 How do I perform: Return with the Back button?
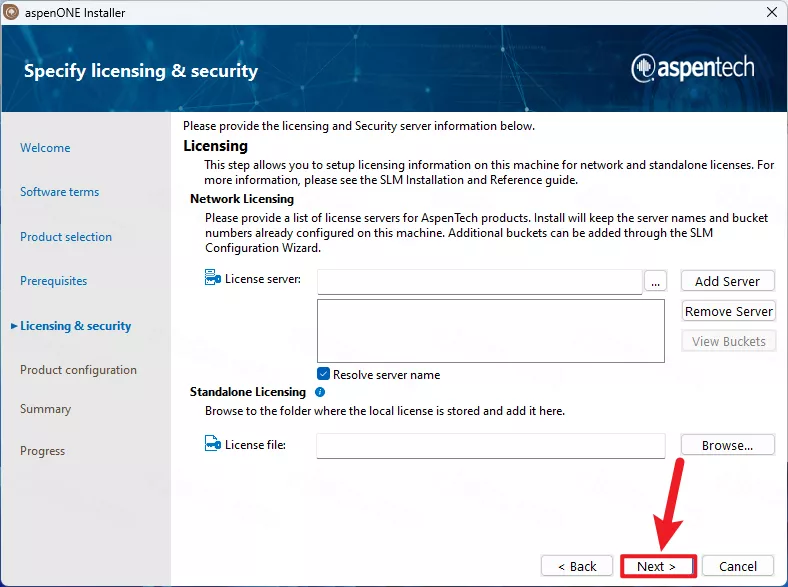[x=577, y=566]
